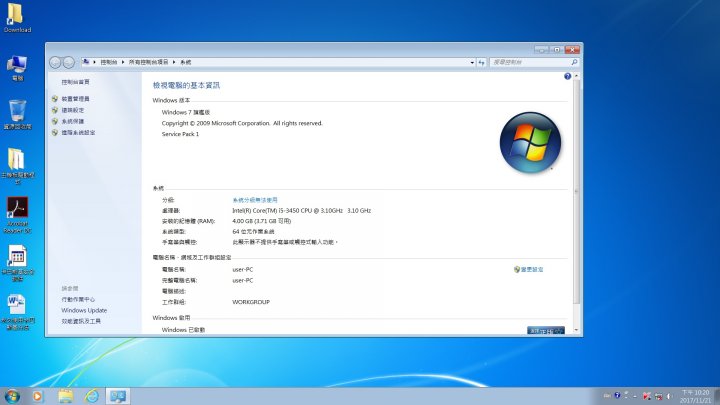Image resolution: width=720 pixels, height=405 pixels.
Task: Open the address bar history dropdown
Action: point(472,62)
